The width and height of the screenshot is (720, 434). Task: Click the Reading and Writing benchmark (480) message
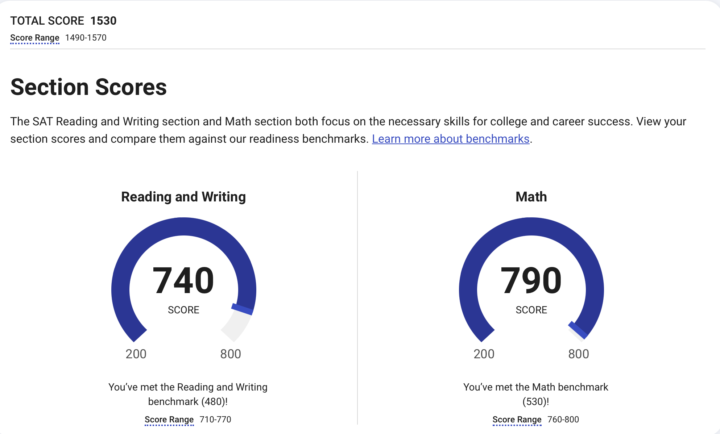click(x=188, y=394)
